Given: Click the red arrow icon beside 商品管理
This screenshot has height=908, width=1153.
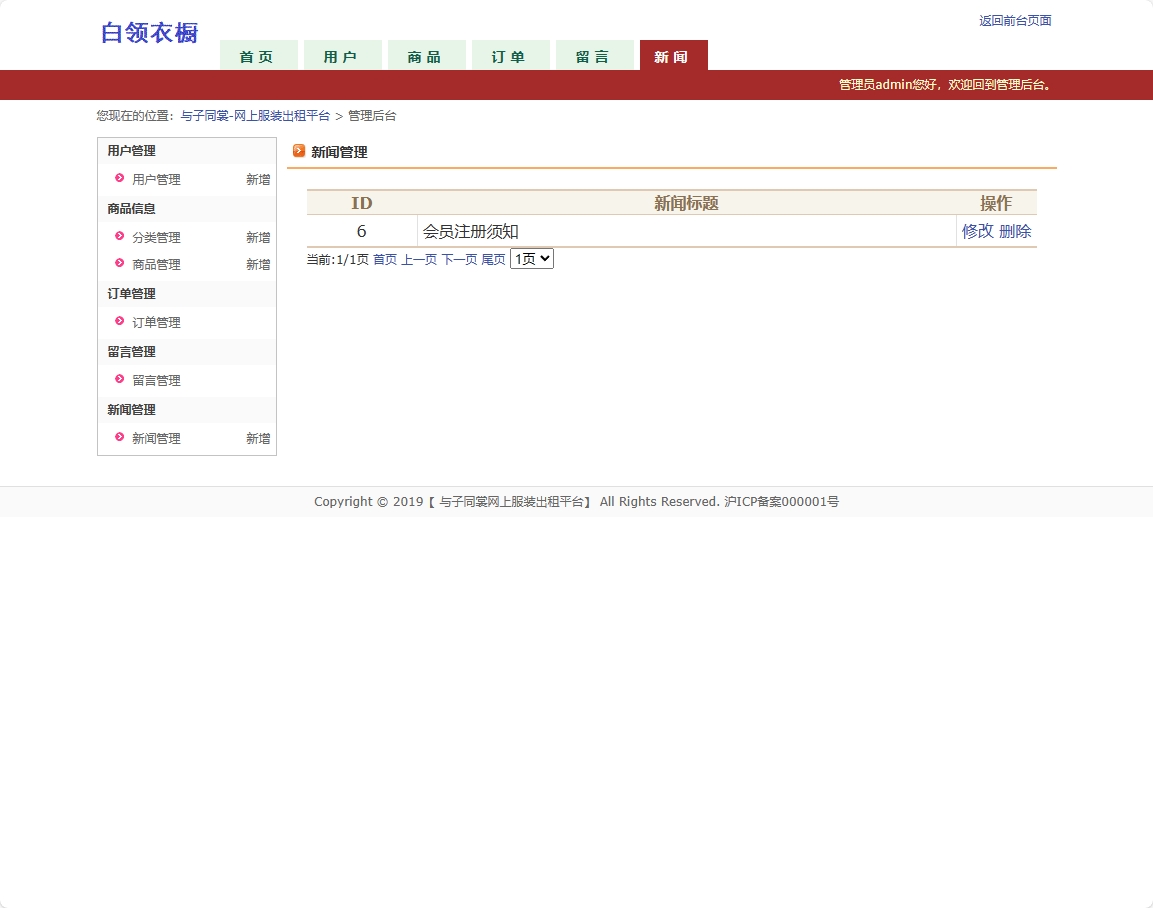Looking at the screenshot, I should click(119, 264).
